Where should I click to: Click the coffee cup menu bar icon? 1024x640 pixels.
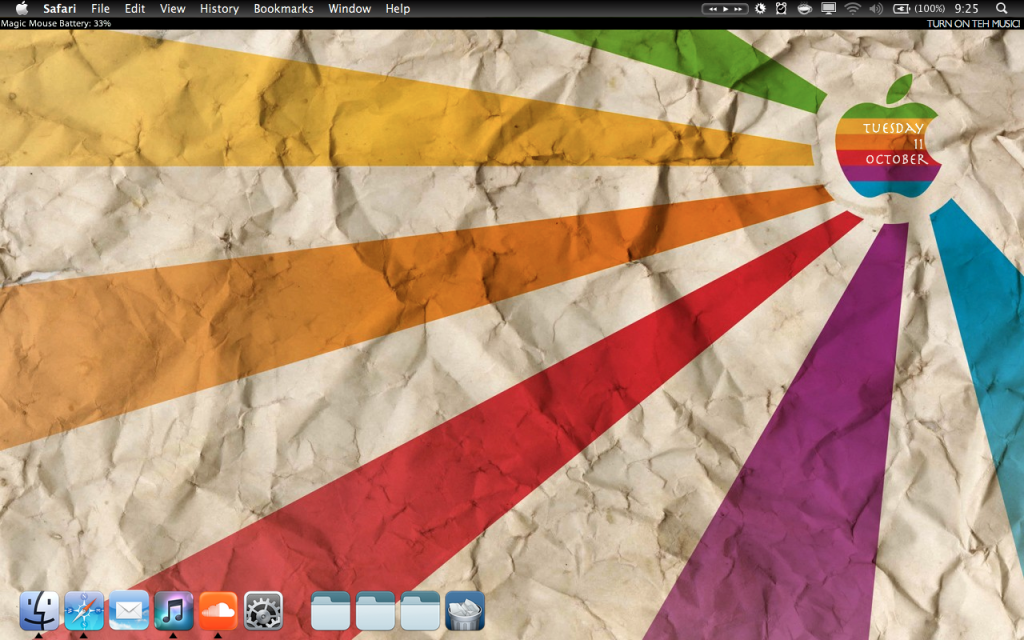click(805, 8)
